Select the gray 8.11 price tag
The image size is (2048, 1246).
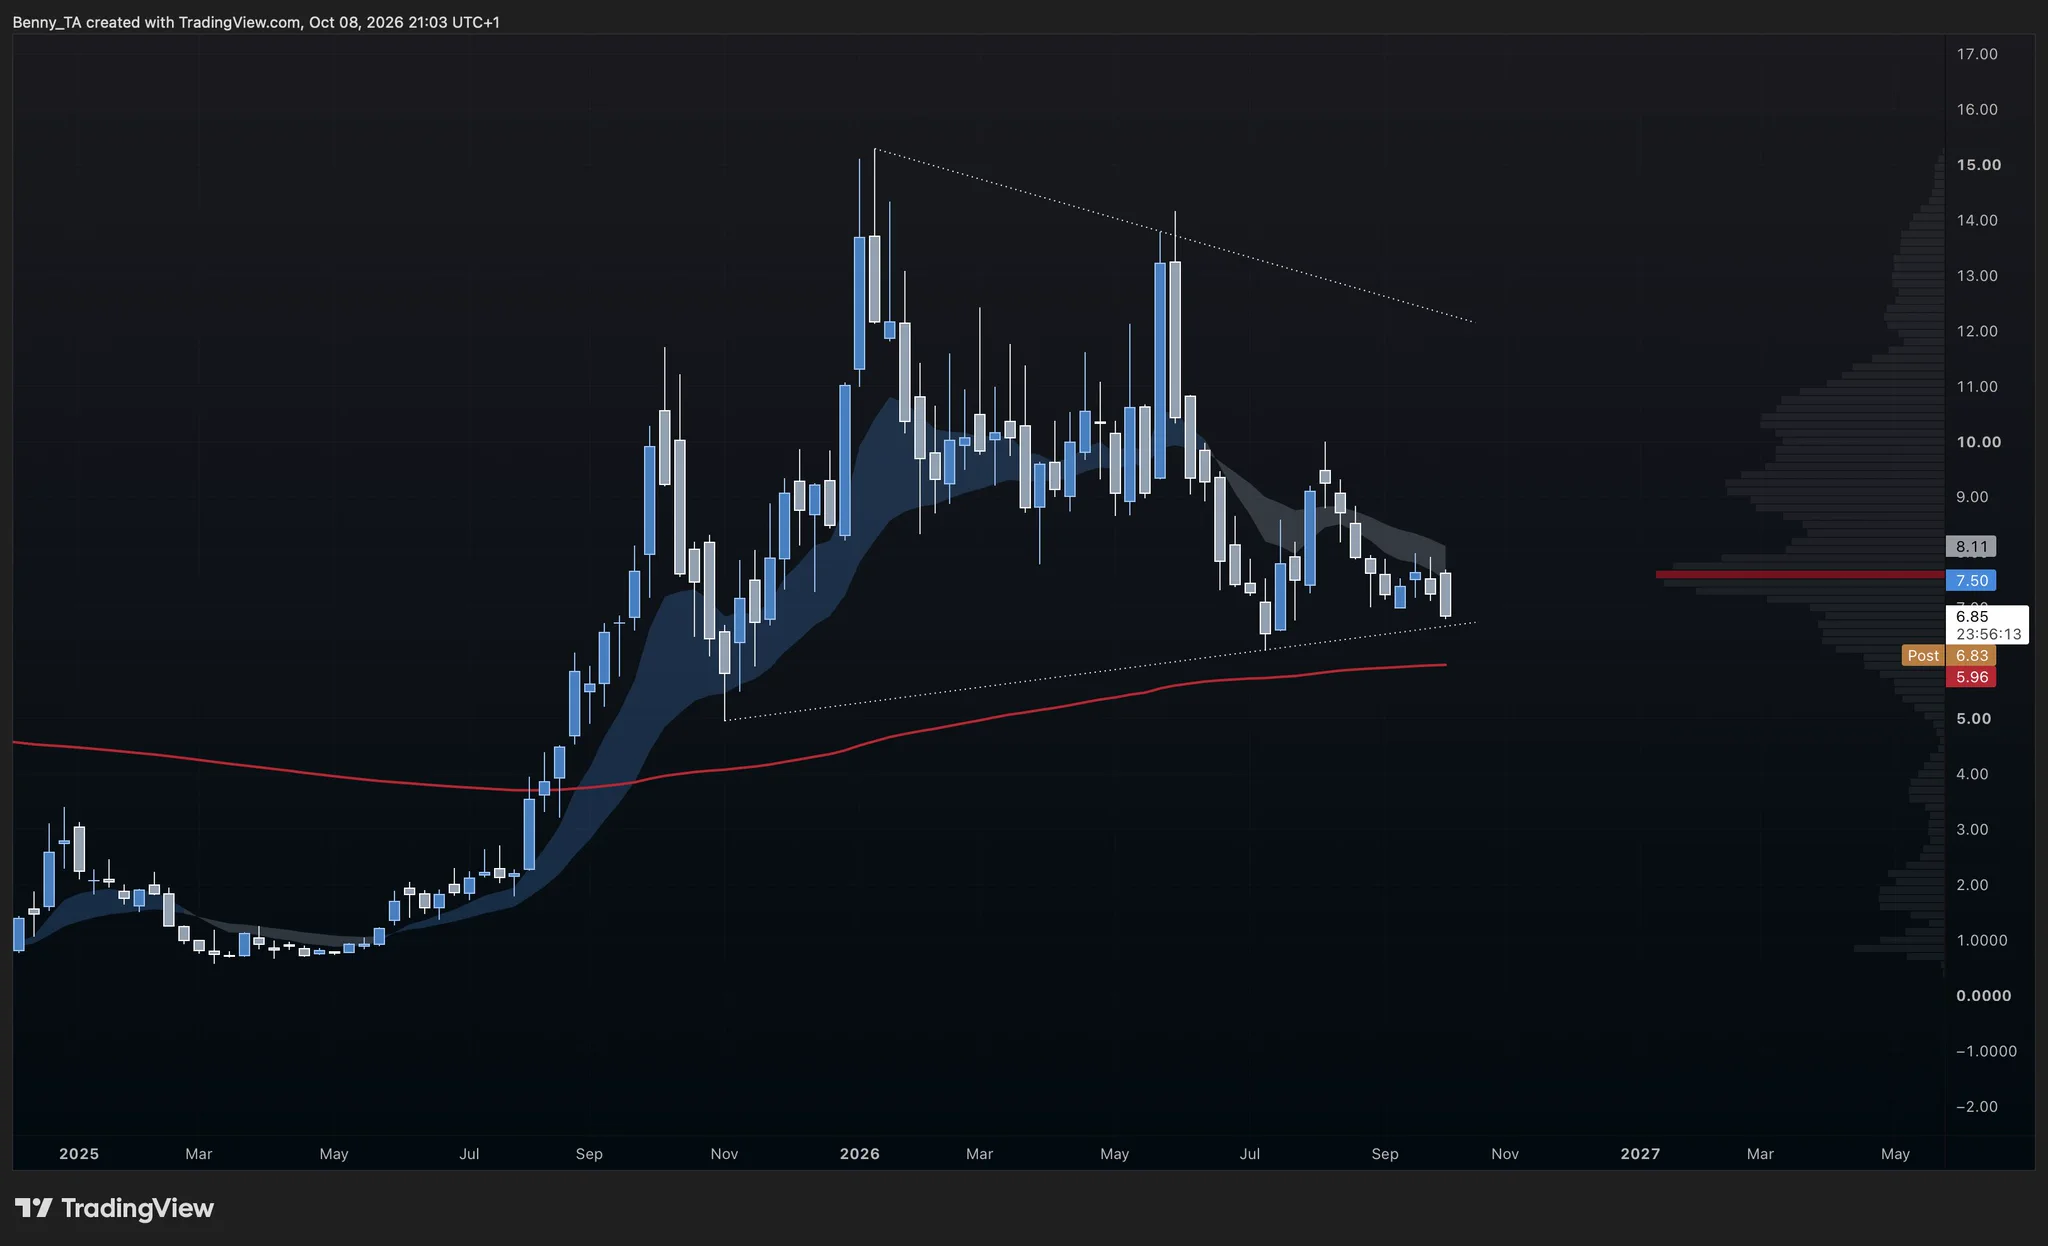[x=1971, y=546]
